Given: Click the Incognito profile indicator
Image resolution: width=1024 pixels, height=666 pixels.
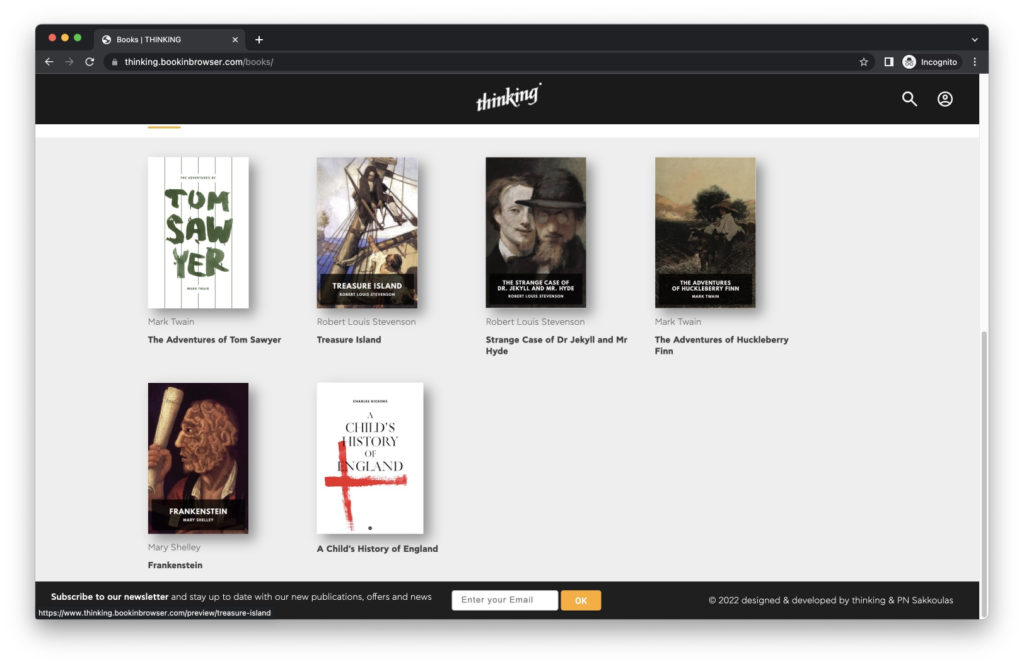Looking at the screenshot, I should coord(930,61).
